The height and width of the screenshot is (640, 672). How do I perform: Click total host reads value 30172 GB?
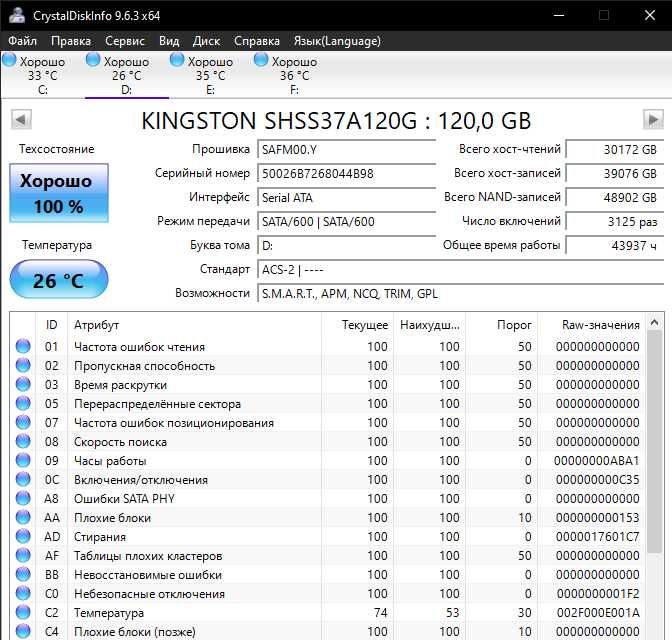click(615, 150)
